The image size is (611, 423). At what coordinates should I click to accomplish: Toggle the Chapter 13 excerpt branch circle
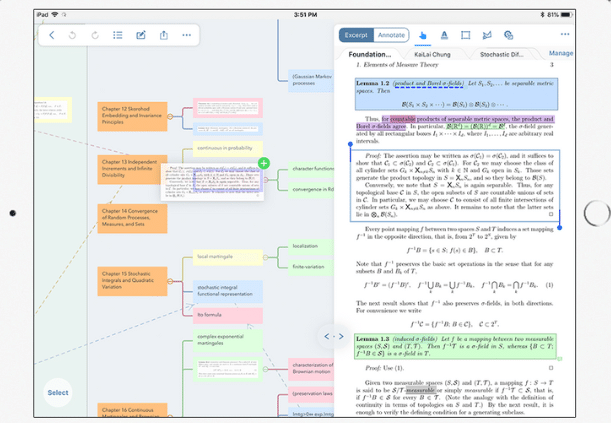(x=266, y=180)
